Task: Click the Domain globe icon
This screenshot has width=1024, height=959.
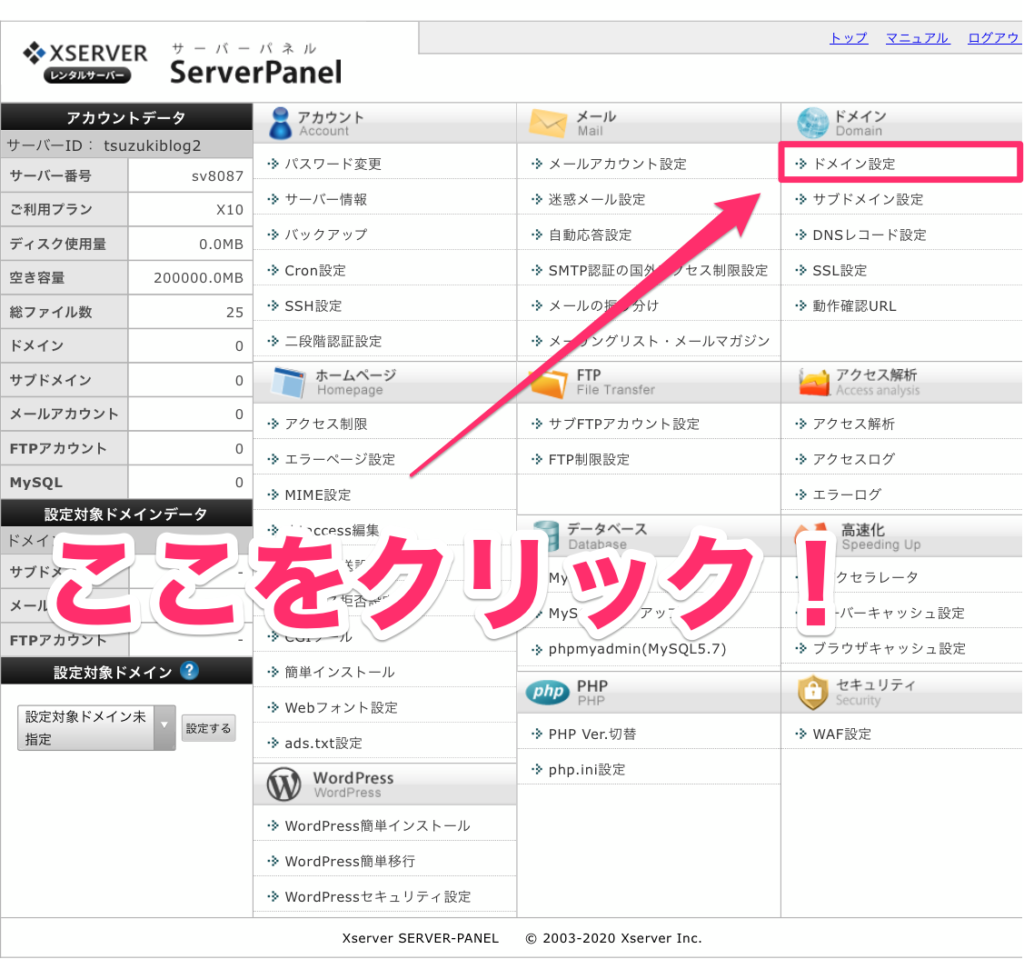Action: (812, 123)
